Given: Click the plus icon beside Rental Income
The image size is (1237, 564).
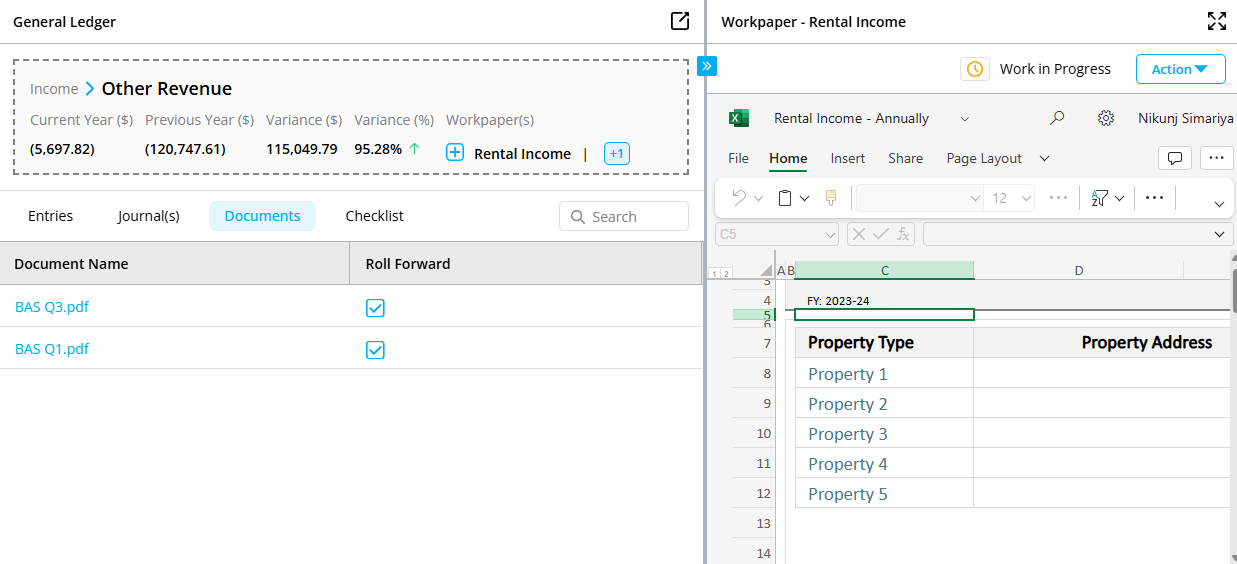Looking at the screenshot, I should click(x=455, y=153).
